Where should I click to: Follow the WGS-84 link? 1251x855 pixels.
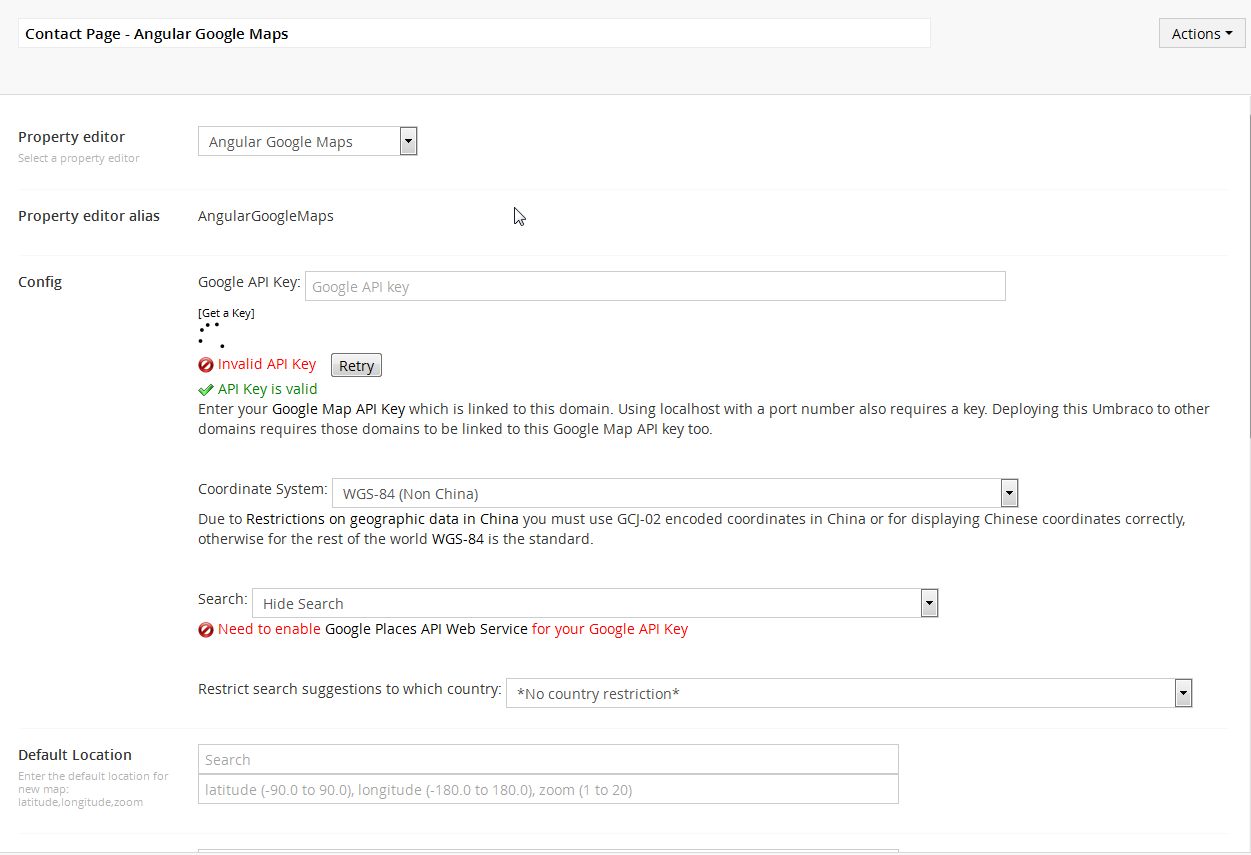coord(458,539)
